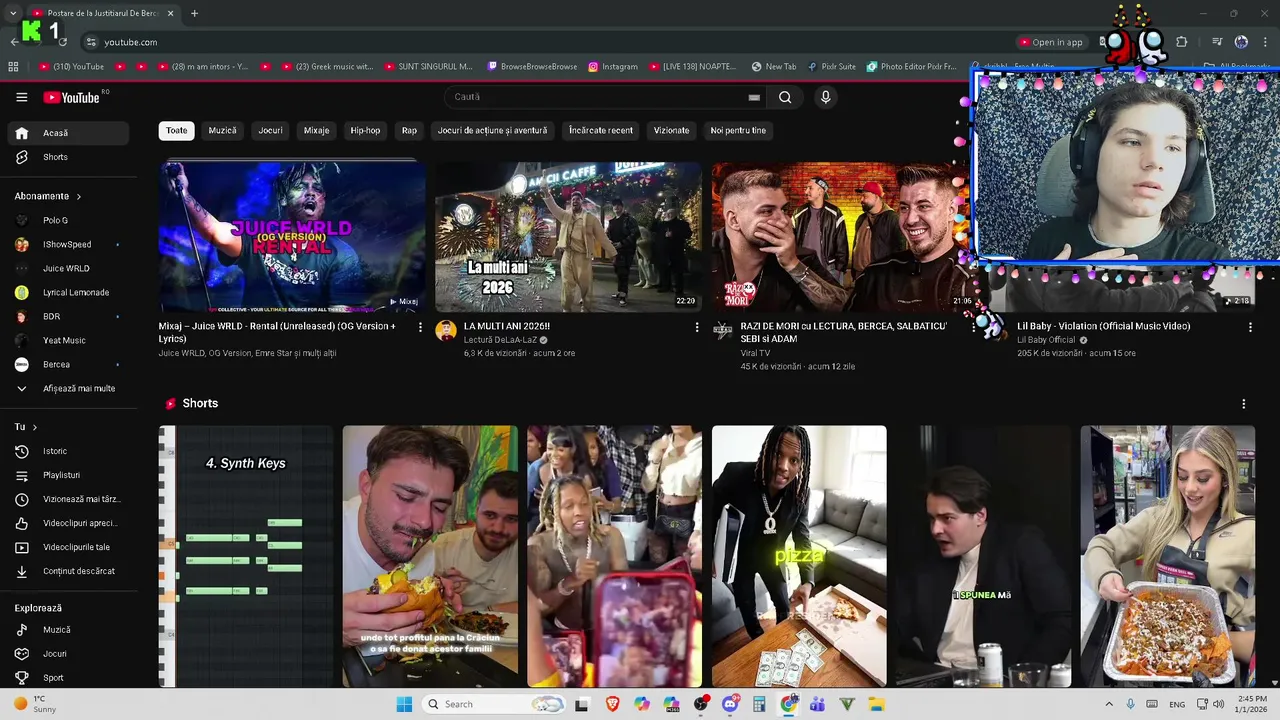Viewport: 1280px width, 720px height.
Task: Select the Mixaje filter chip
Action: point(316,130)
